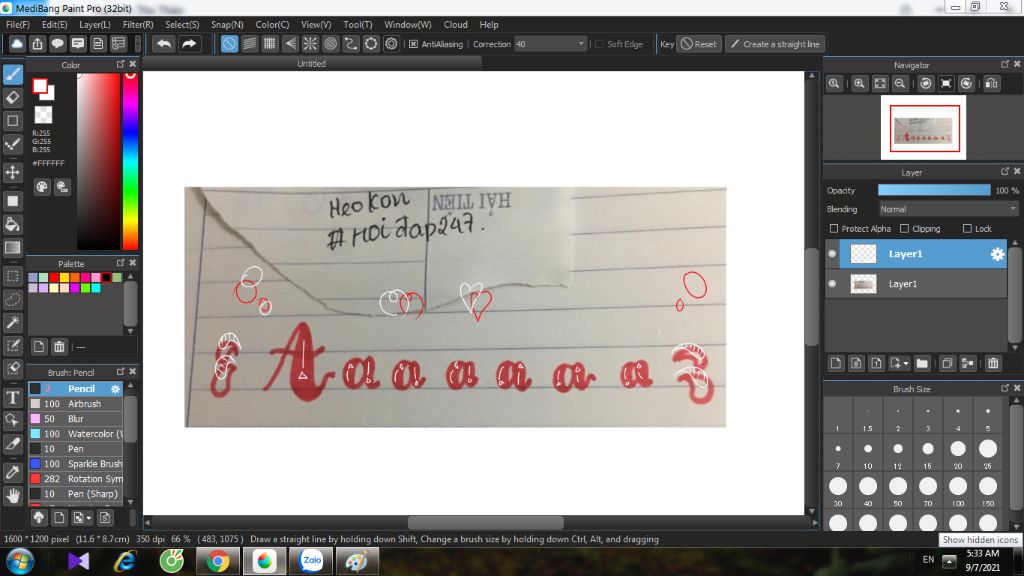Click the rainbow hue slider bar
The height and width of the screenshot is (576, 1024).
coord(130,161)
